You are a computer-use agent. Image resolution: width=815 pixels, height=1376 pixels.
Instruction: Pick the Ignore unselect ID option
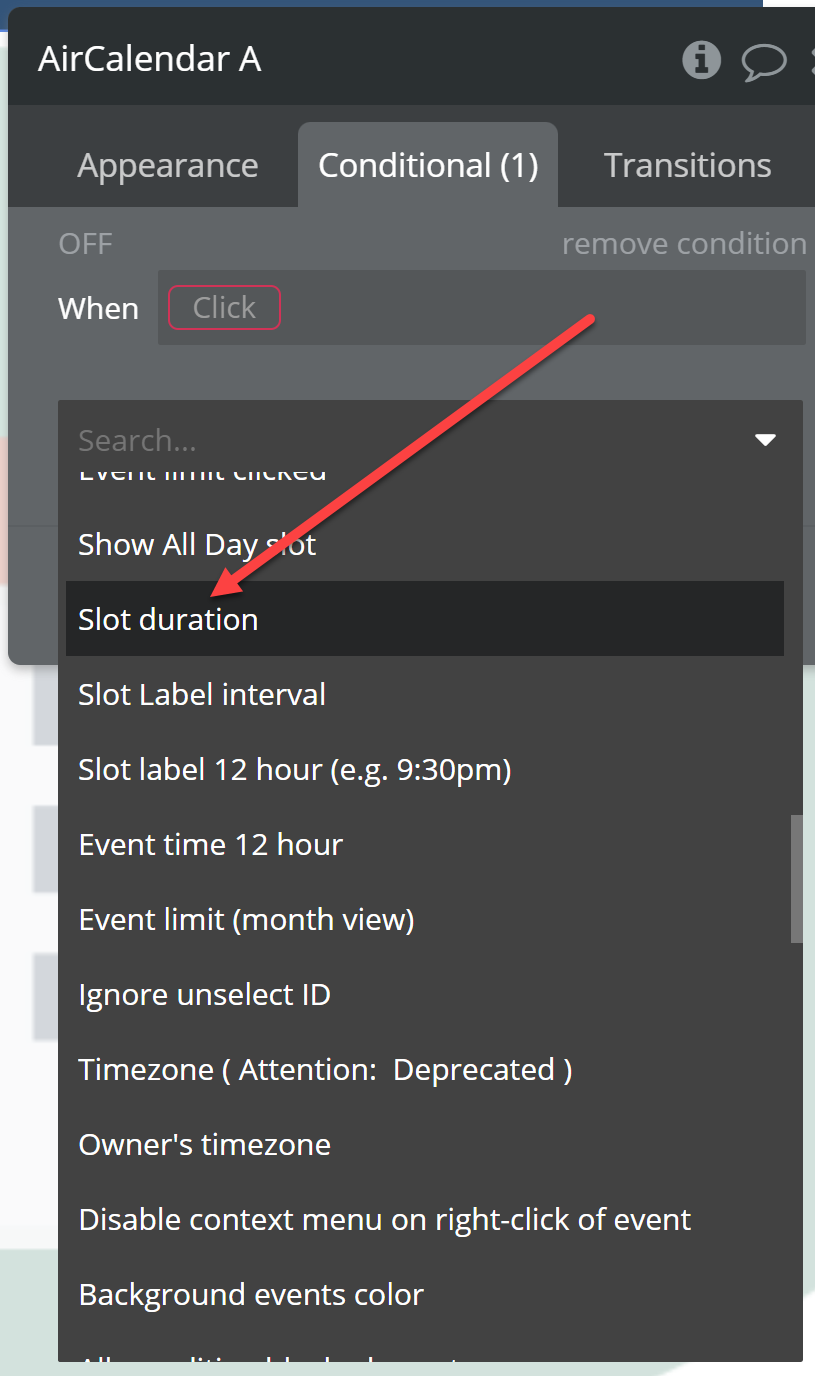point(425,994)
